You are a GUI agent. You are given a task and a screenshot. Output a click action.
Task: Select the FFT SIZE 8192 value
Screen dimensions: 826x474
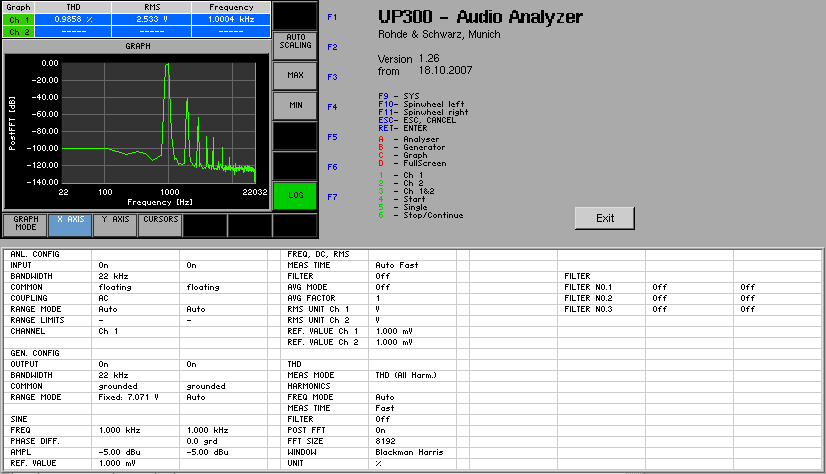[x=412, y=441]
